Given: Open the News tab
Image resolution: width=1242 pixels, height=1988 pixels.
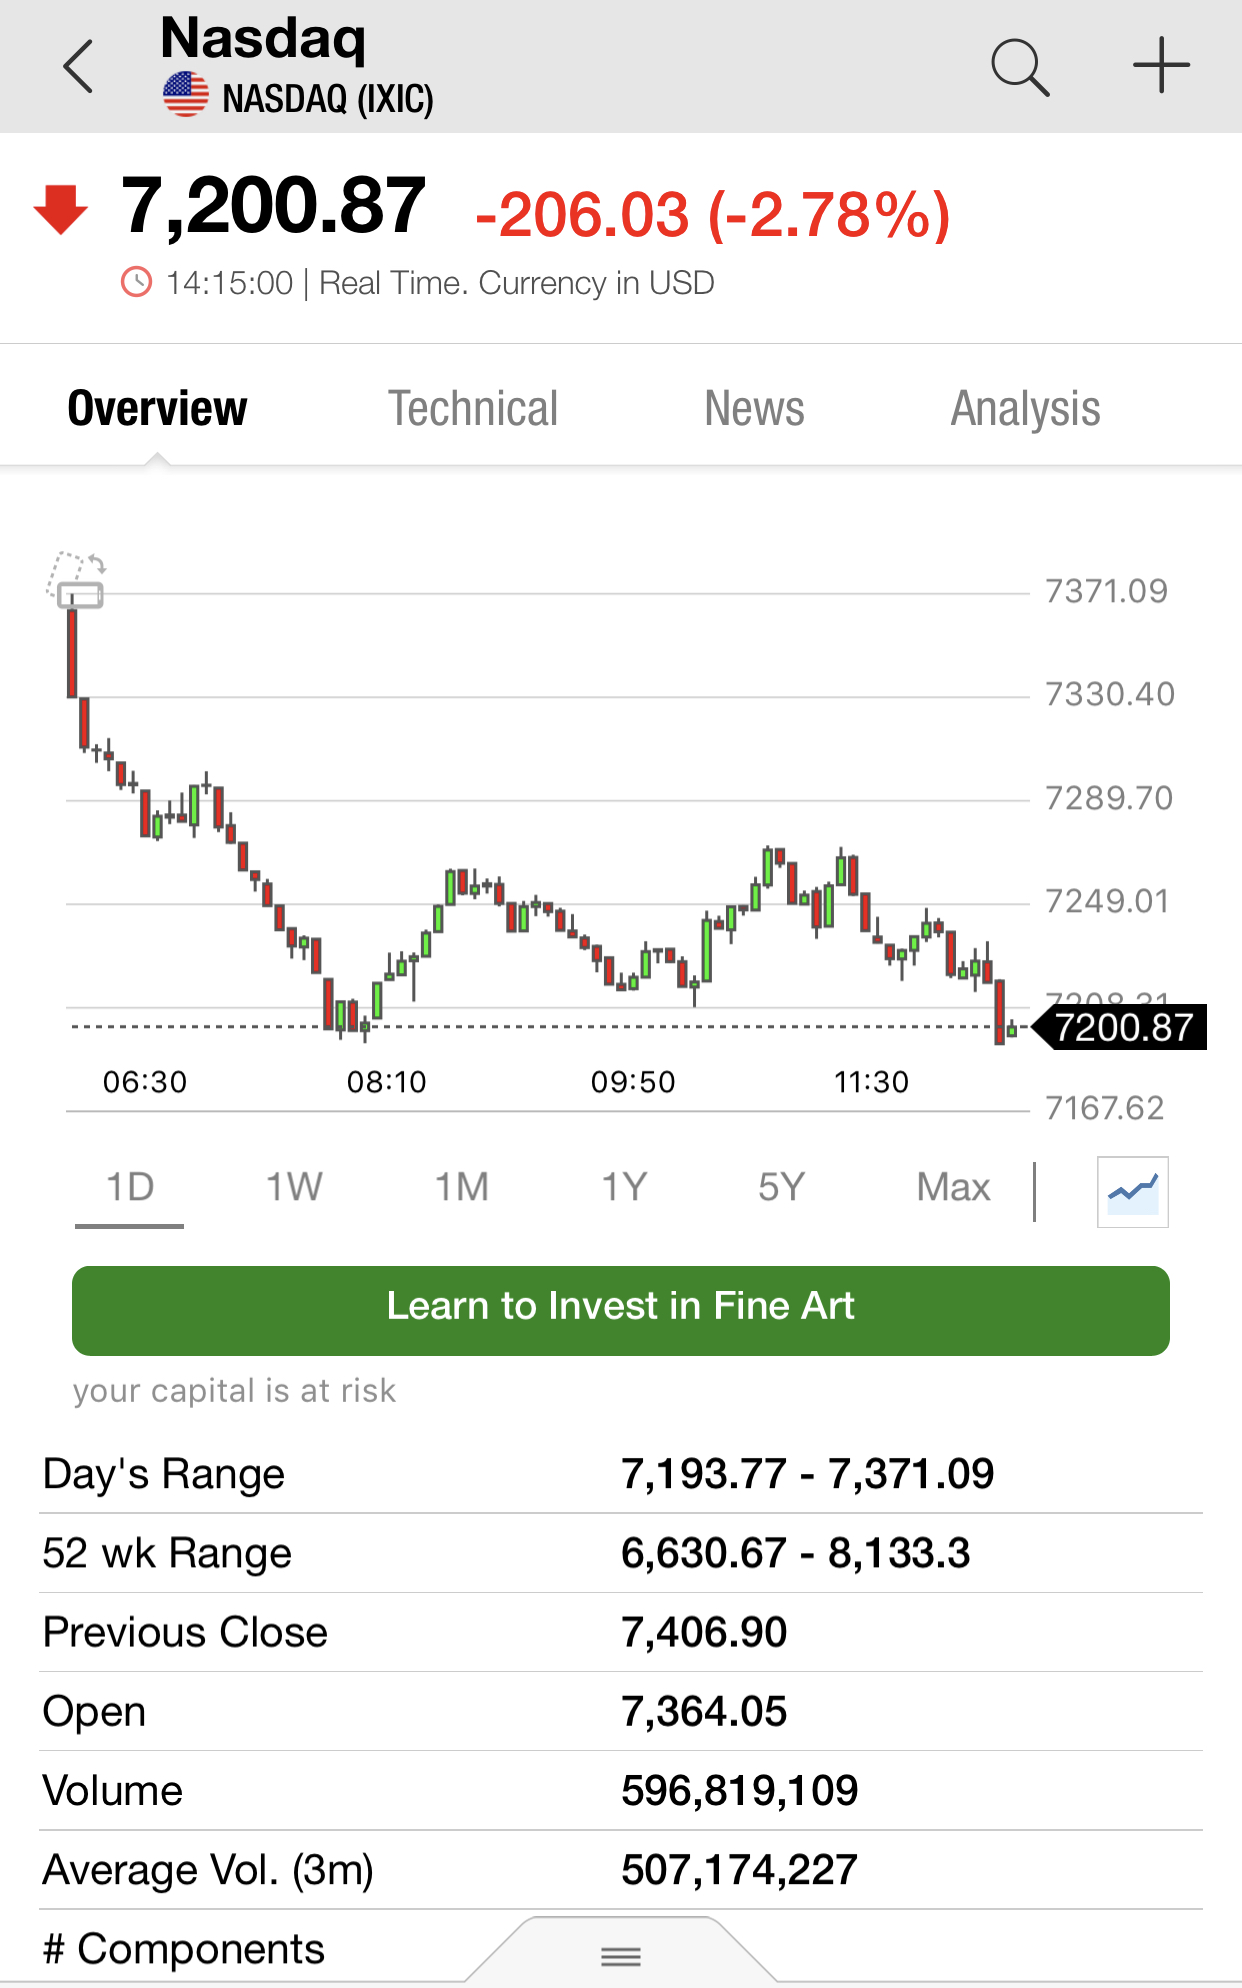Looking at the screenshot, I should pos(754,408).
